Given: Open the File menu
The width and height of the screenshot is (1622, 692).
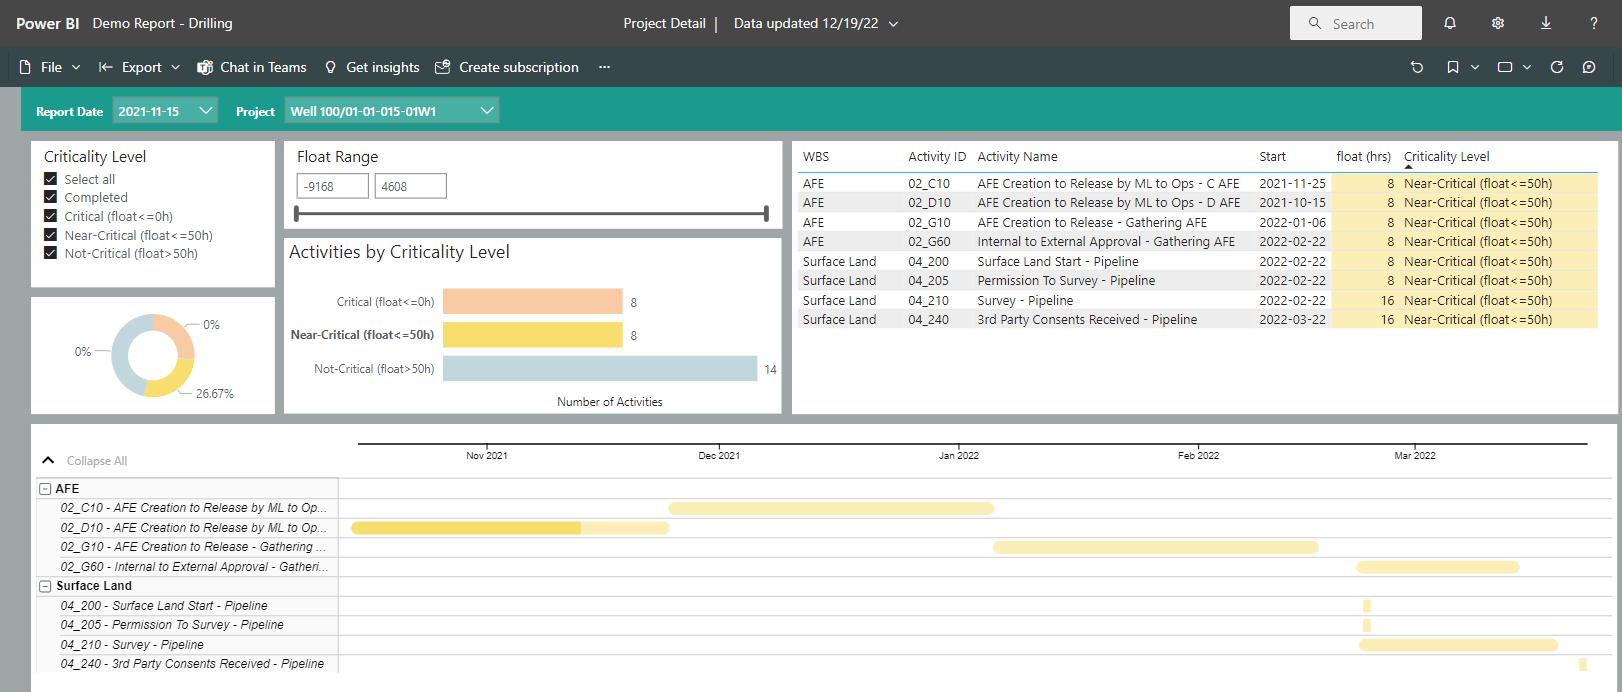Looking at the screenshot, I should [x=50, y=67].
